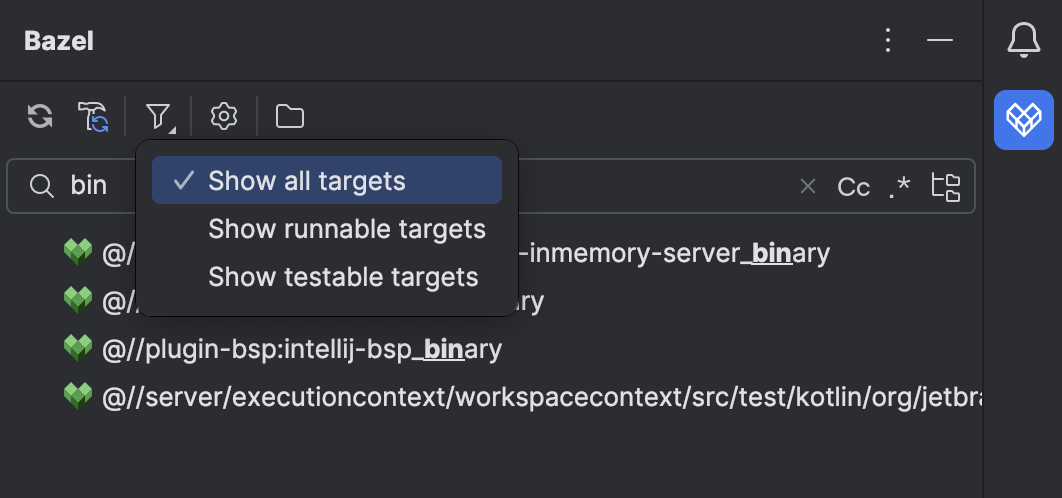Click the Bazel tool window heart icon
1062x498 pixels.
[x=1023, y=120]
